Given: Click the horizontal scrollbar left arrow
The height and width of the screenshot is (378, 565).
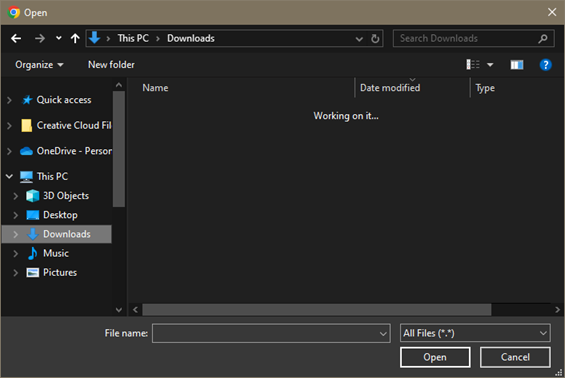Looking at the screenshot, I should 135,310.
